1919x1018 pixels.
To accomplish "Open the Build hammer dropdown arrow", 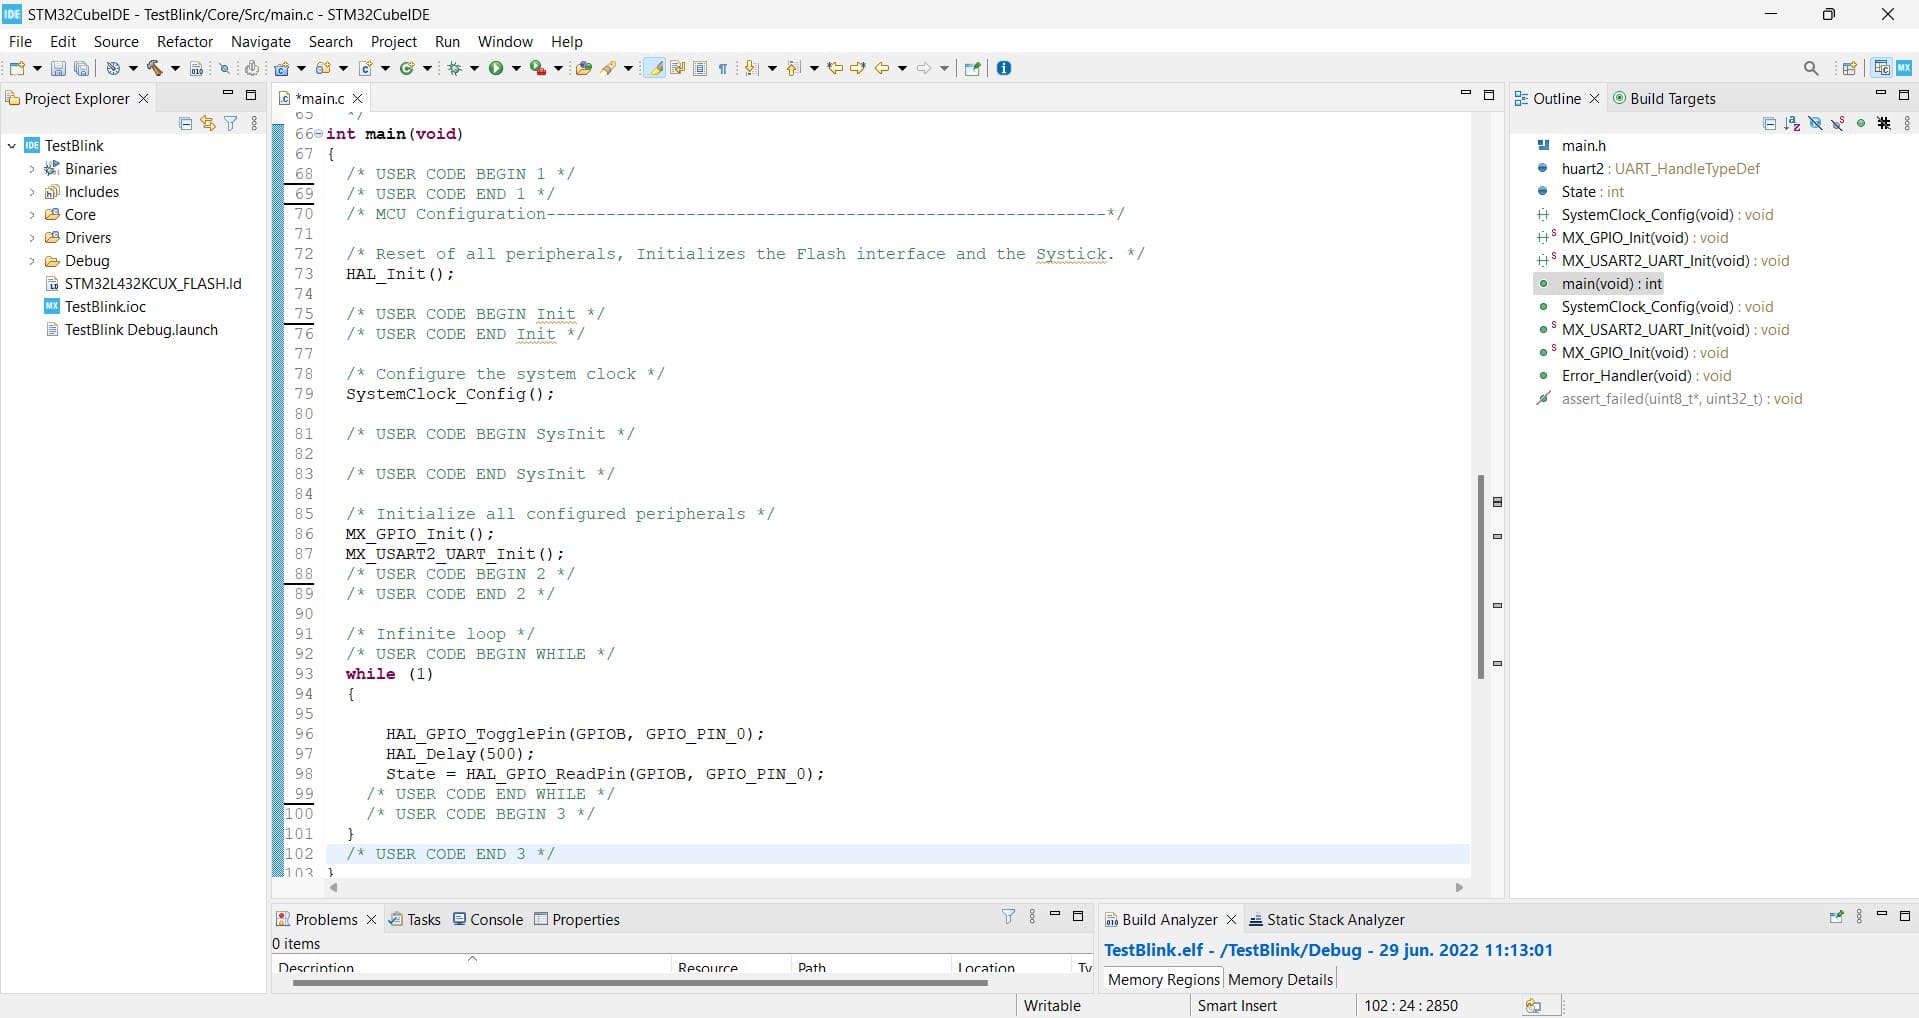I will [x=175, y=68].
